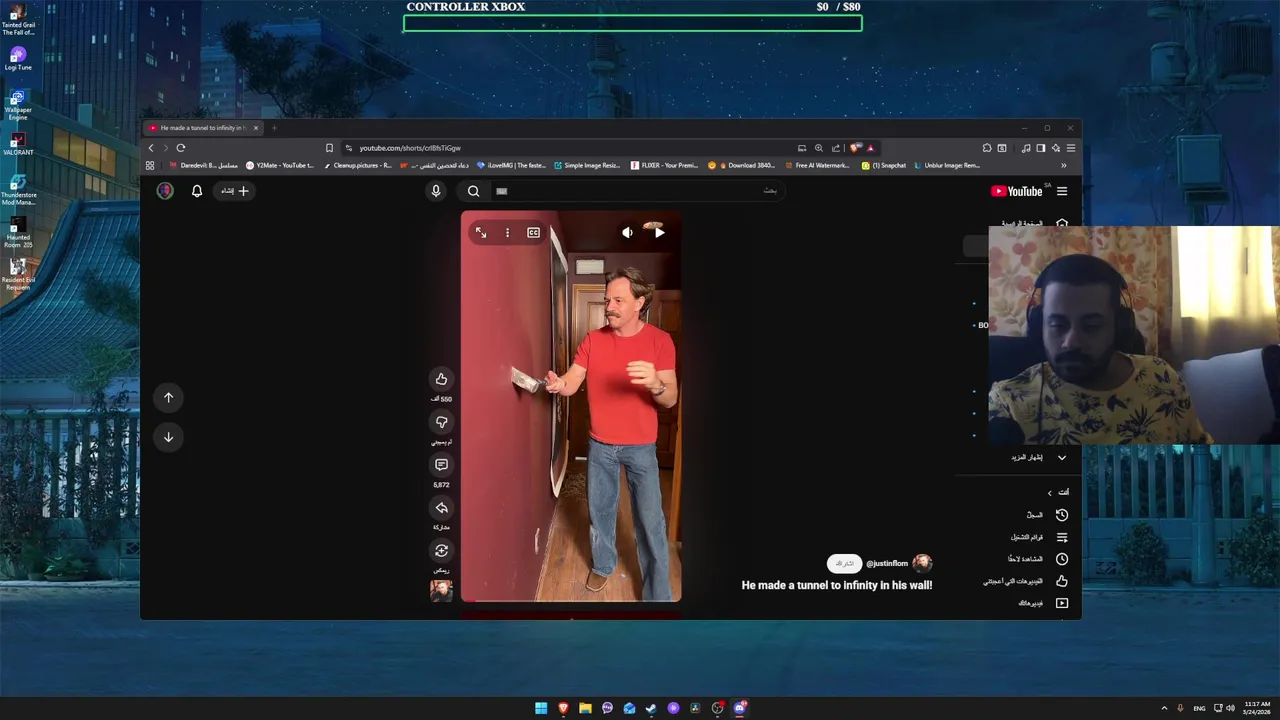This screenshot has width=1280, height=720.
Task: Open Brave browser from taskbar
Action: point(563,708)
